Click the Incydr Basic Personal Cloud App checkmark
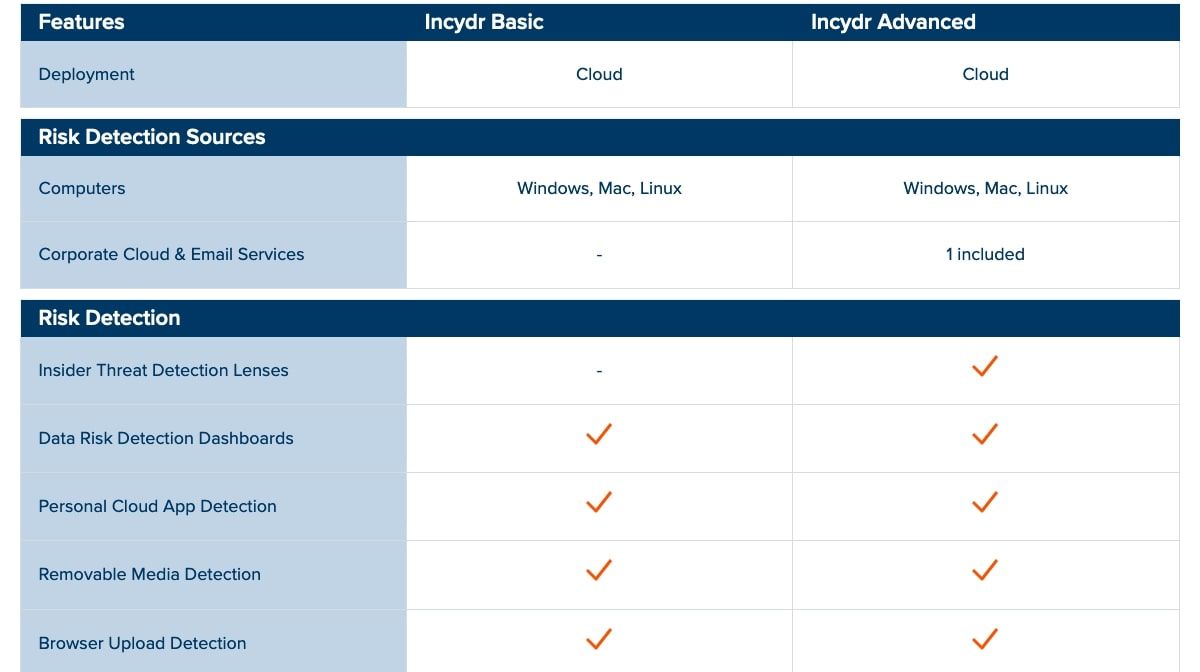The image size is (1200, 672). tap(599, 503)
